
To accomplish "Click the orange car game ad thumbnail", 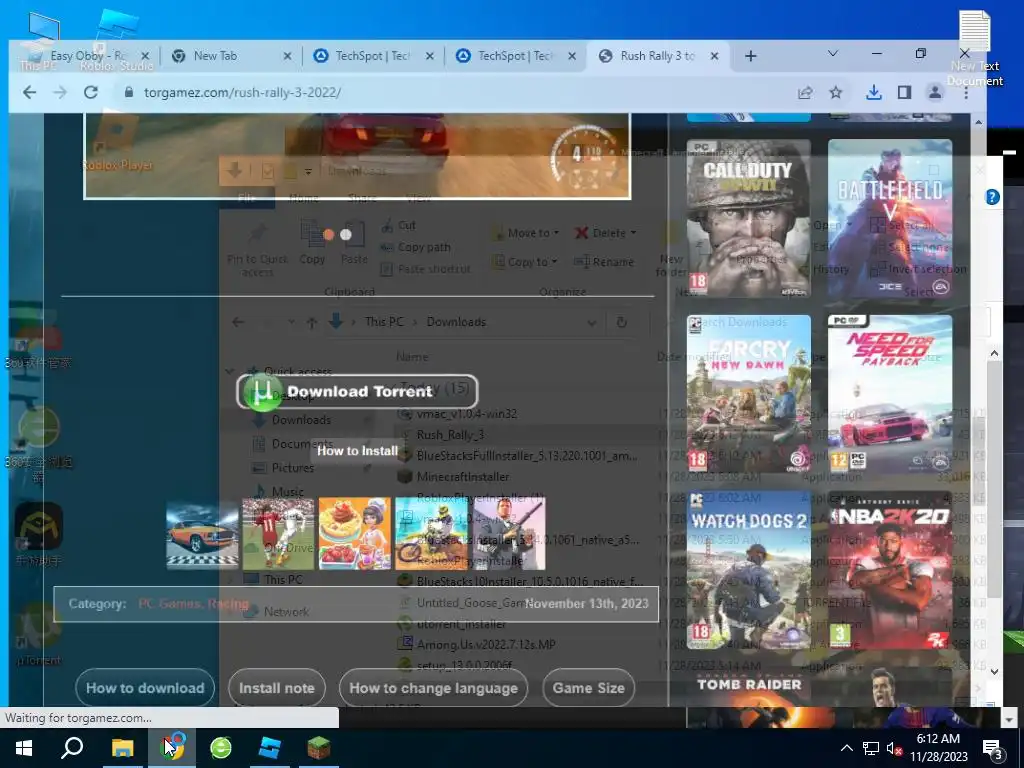I will (202, 534).
